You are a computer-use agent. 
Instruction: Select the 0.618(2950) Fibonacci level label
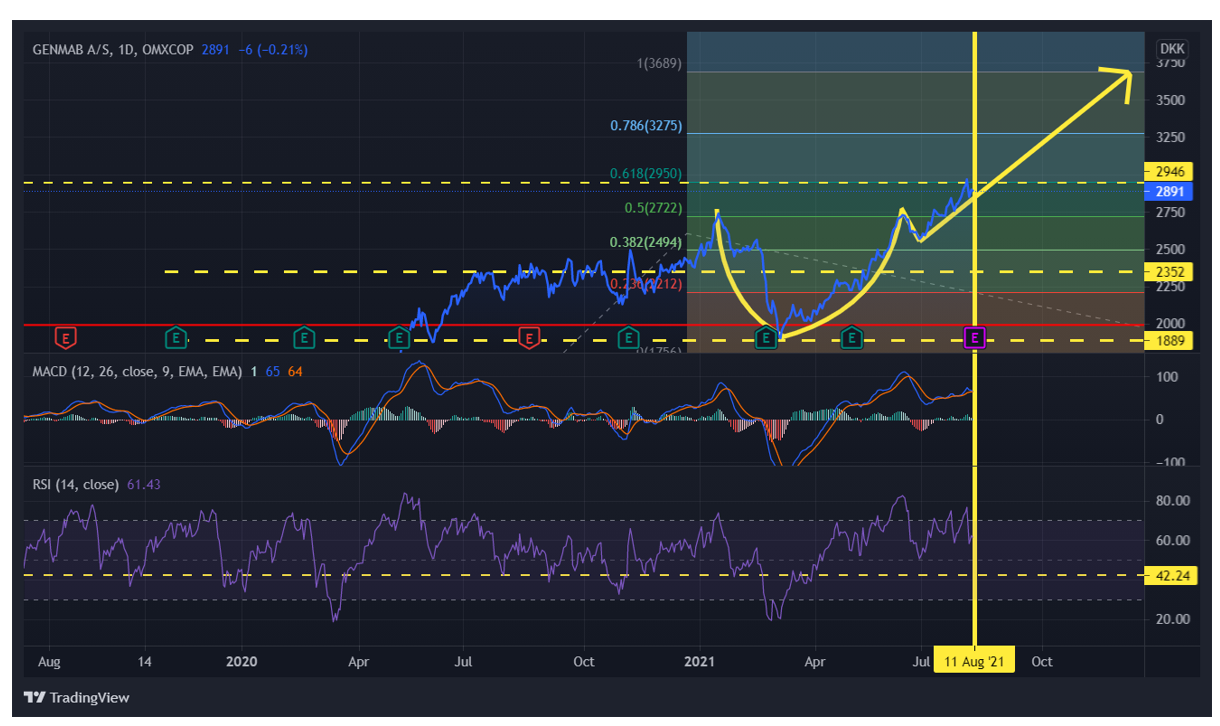(x=646, y=173)
